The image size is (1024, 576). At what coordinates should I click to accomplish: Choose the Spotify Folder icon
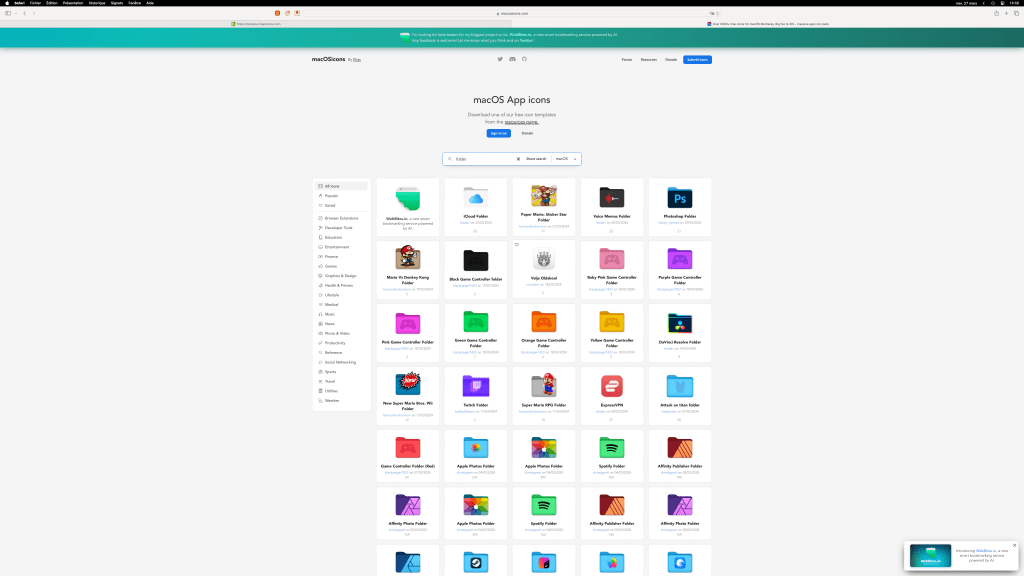coord(612,448)
